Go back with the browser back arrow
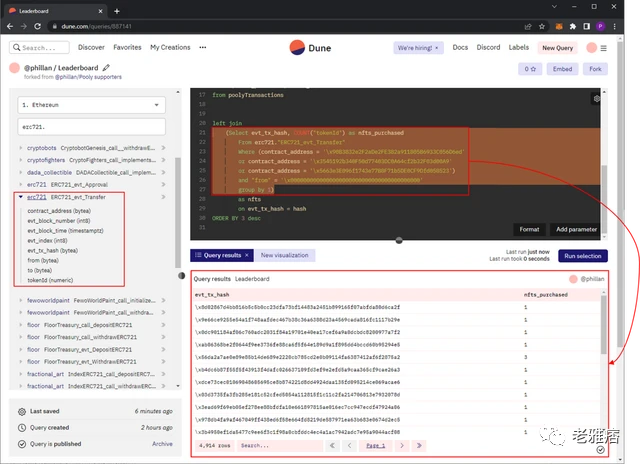Viewport: 640px width, 464px height. click(10, 26)
